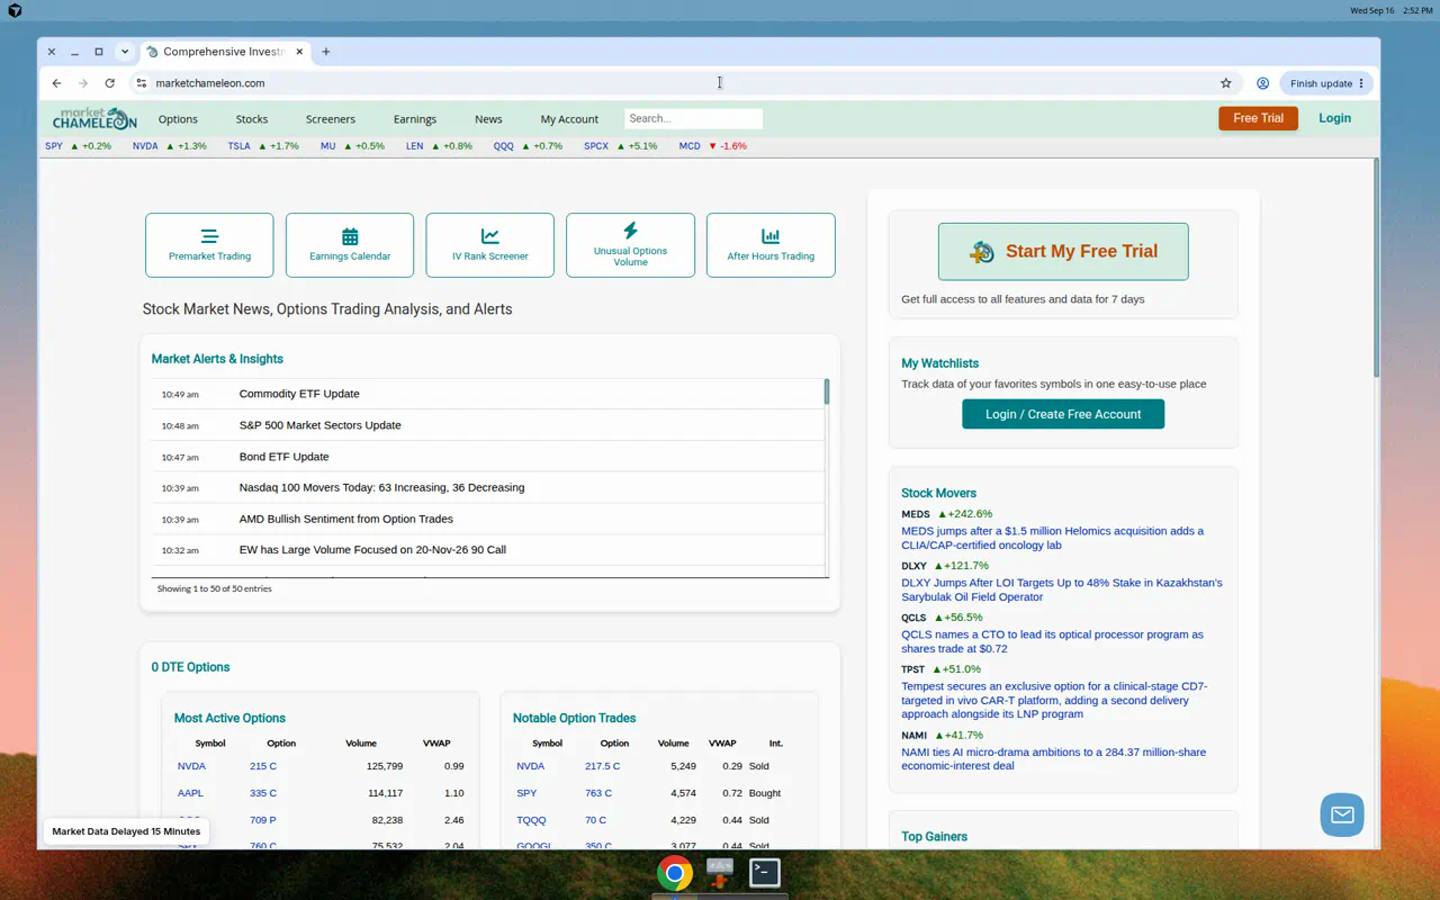Open the Screeners menu
The width and height of the screenshot is (1440, 900).
(330, 119)
